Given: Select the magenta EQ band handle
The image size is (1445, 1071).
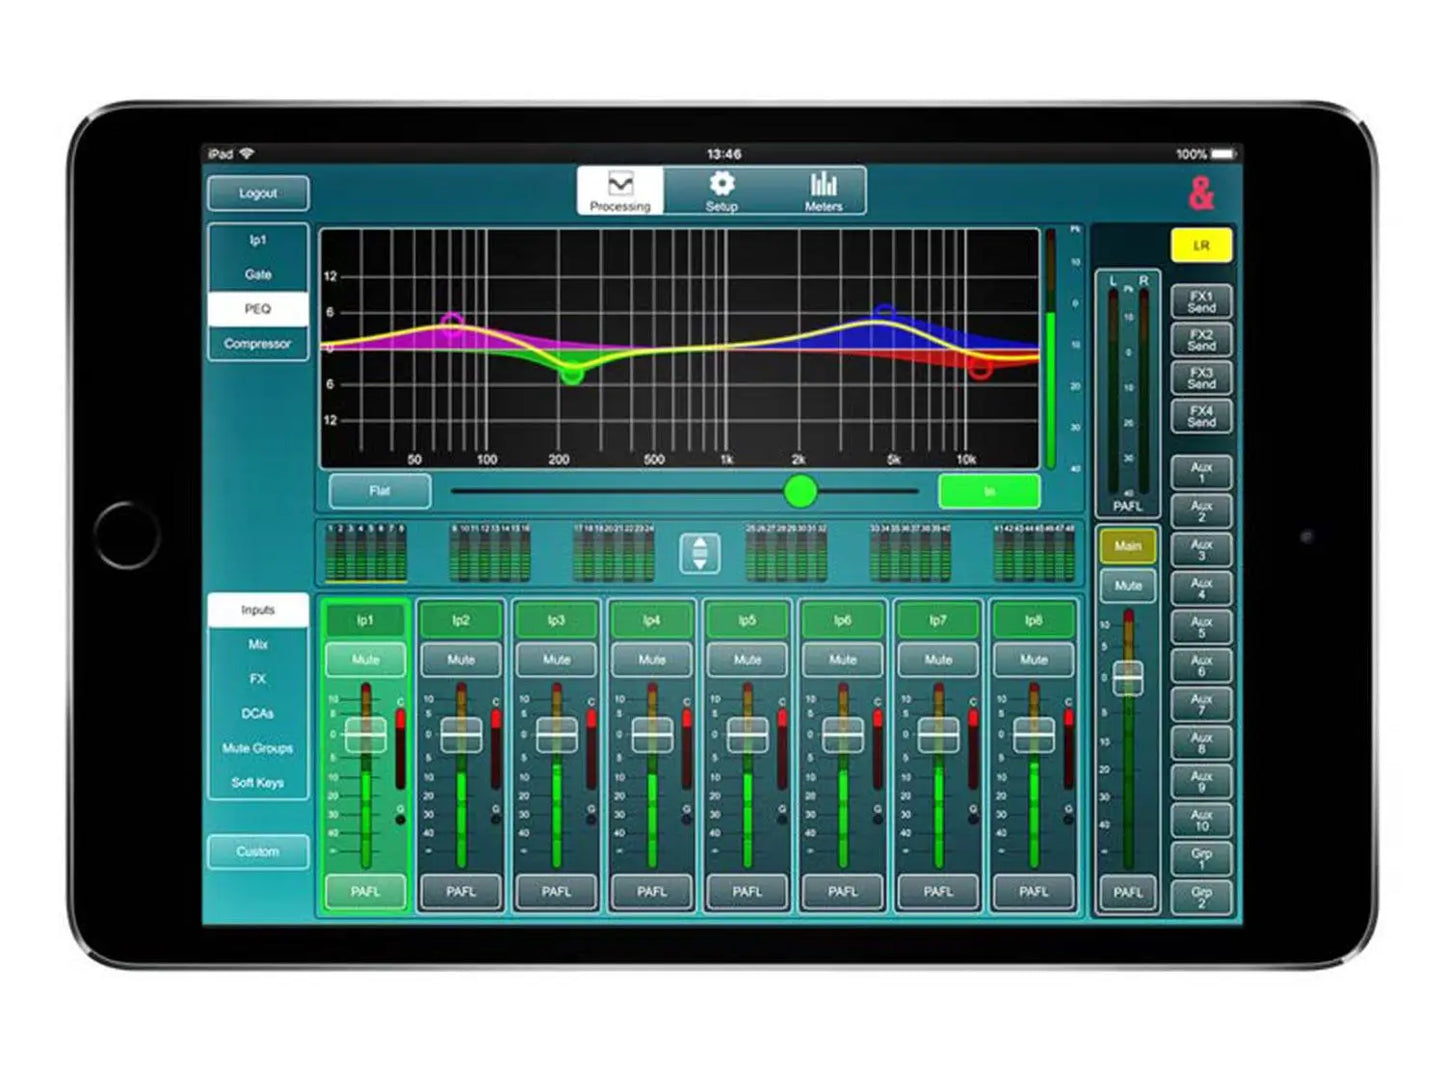Looking at the screenshot, I should (452, 322).
